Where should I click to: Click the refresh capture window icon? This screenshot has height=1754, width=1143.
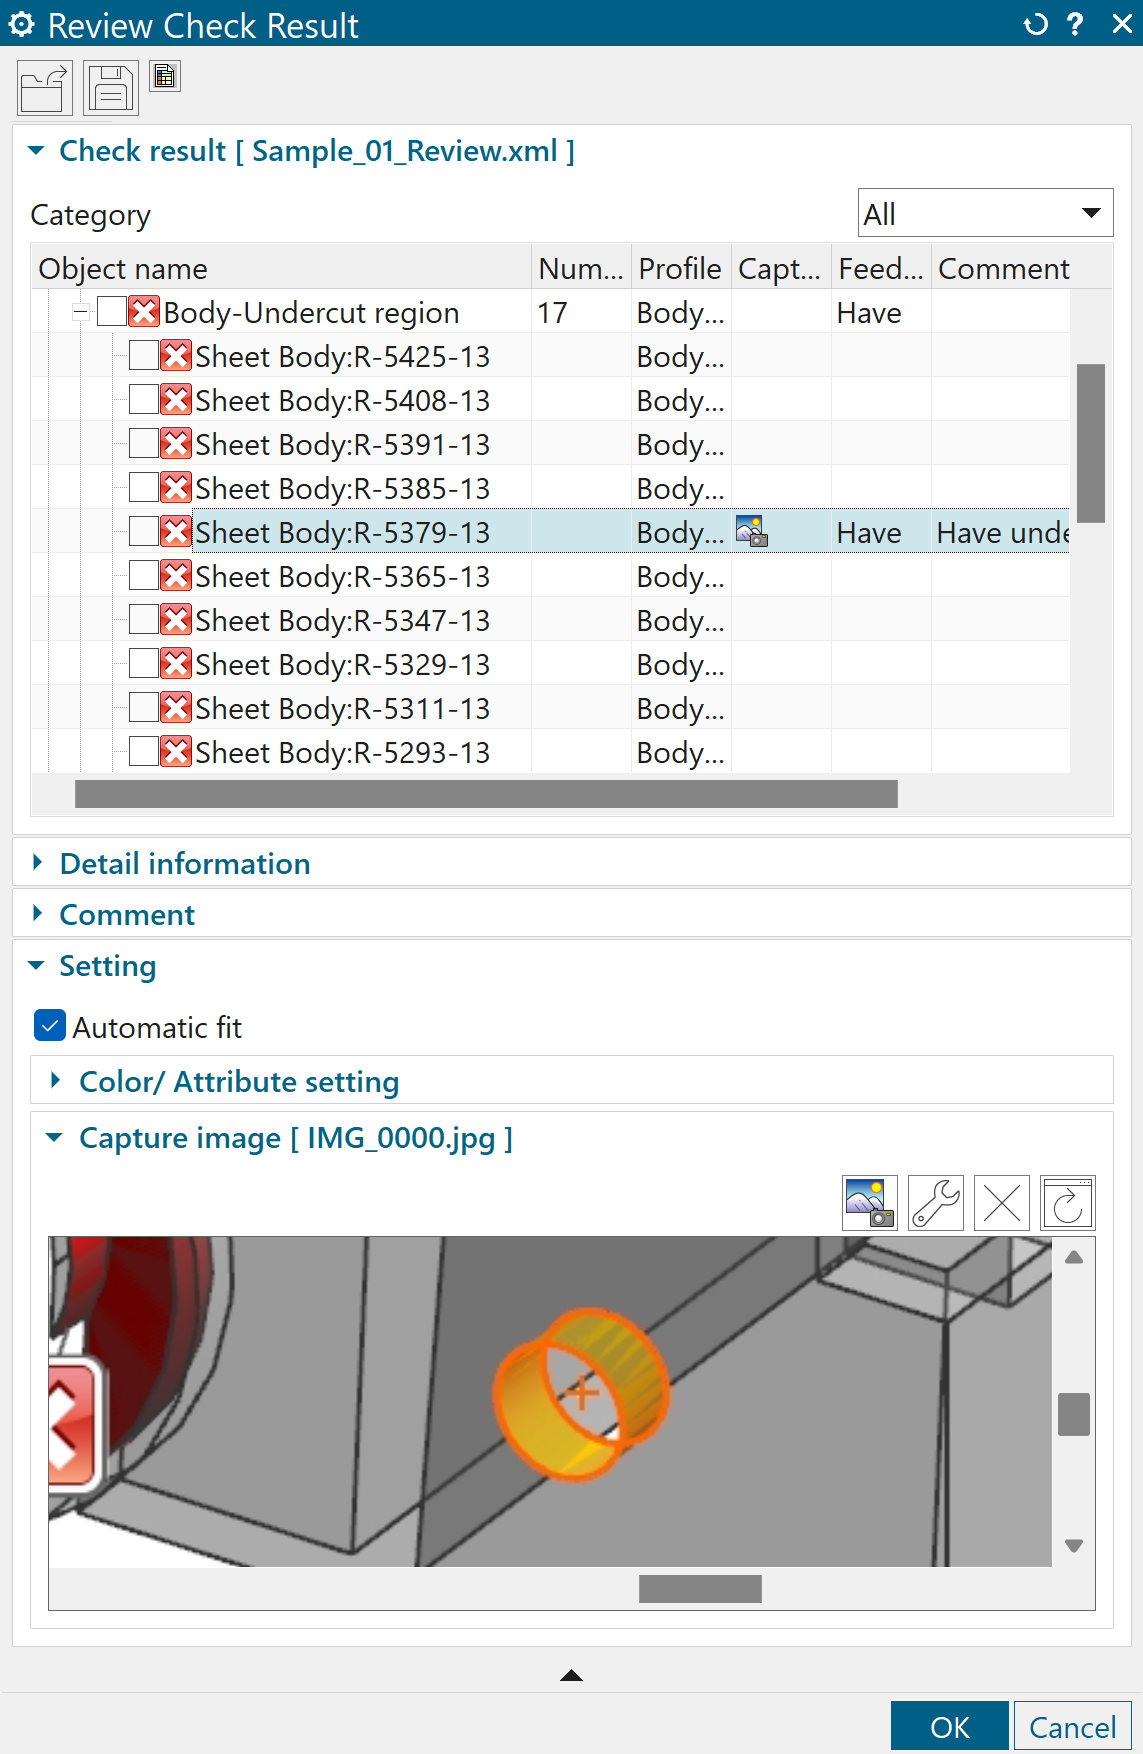(x=1067, y=1202)
